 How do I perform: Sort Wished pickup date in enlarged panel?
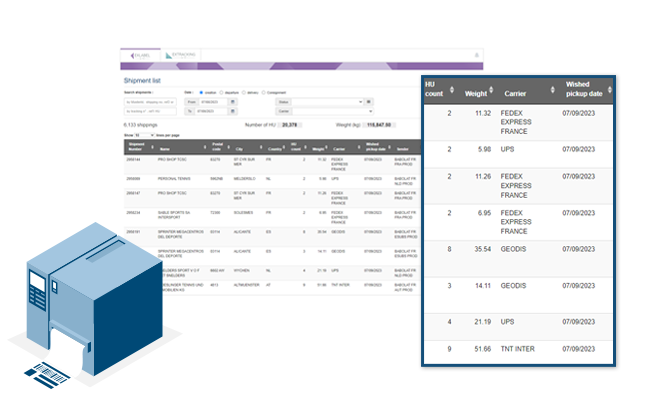pos(609,90)
